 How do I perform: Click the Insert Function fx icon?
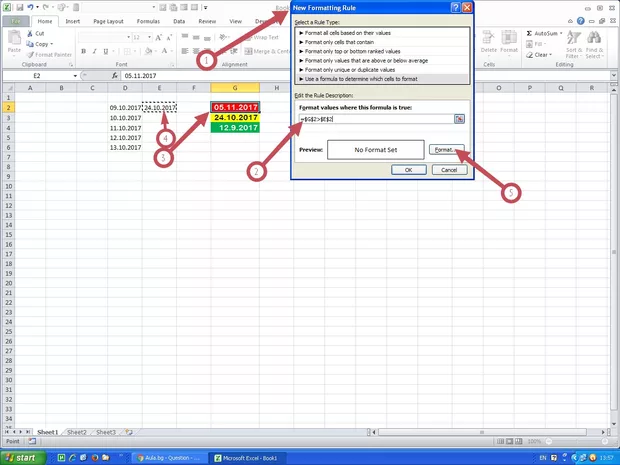click(x=115, y=76)
